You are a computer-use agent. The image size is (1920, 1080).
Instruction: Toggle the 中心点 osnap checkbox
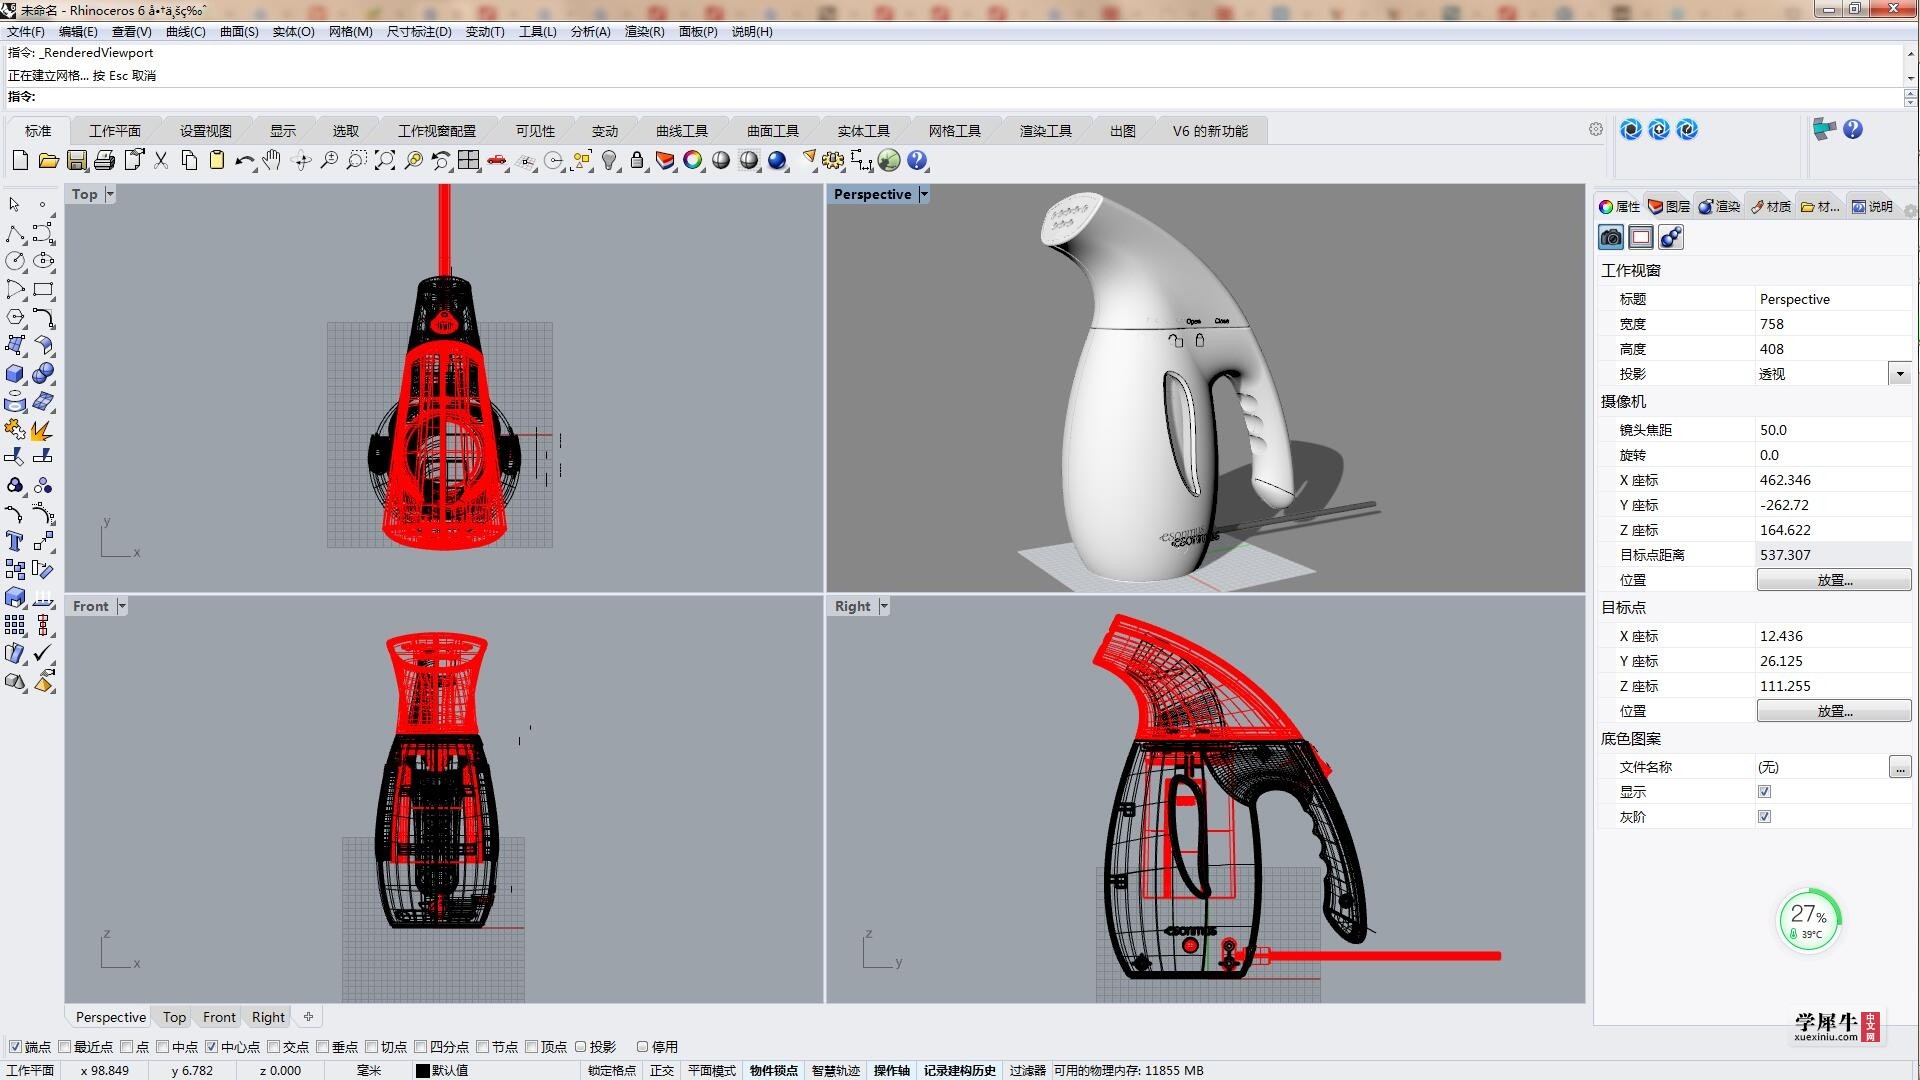[x=212, y=1047]
